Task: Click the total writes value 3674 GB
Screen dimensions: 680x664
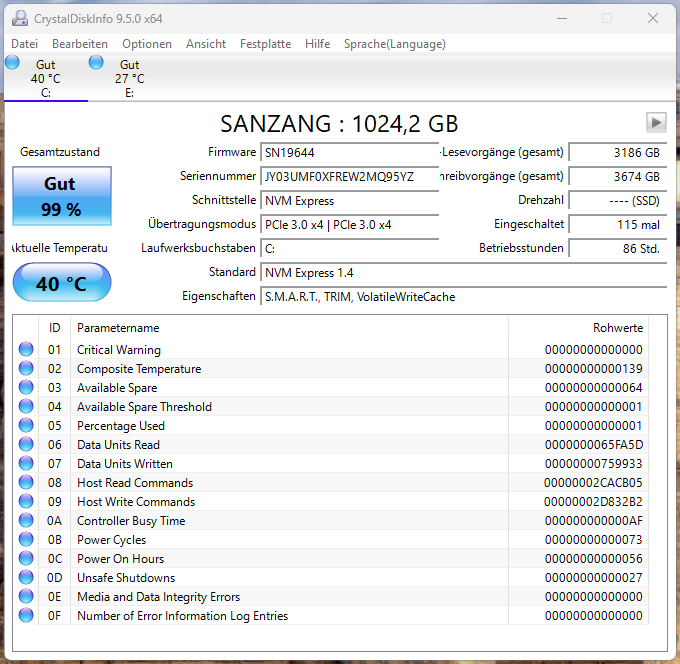Action: pyautogui.click(x=618, y=177)
